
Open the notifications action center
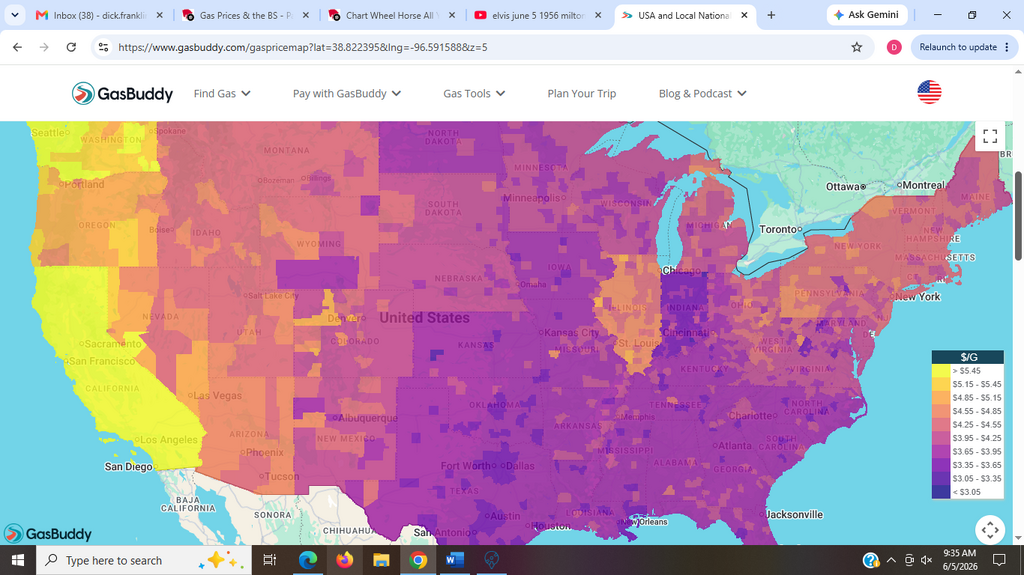[x=999, y=560]
